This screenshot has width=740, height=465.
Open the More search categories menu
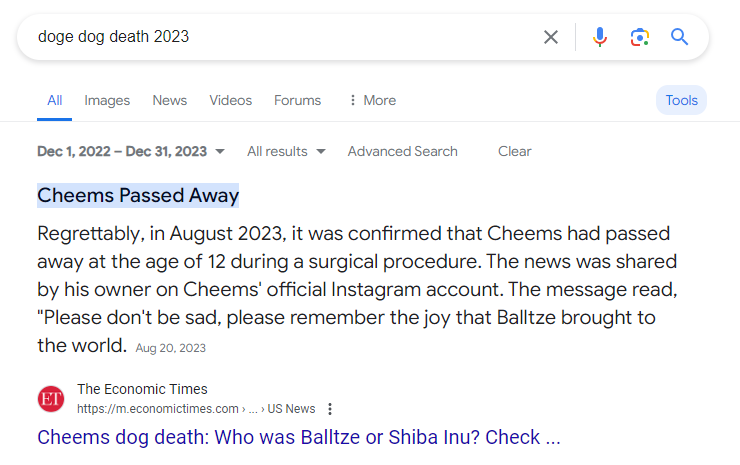point(371,100)
